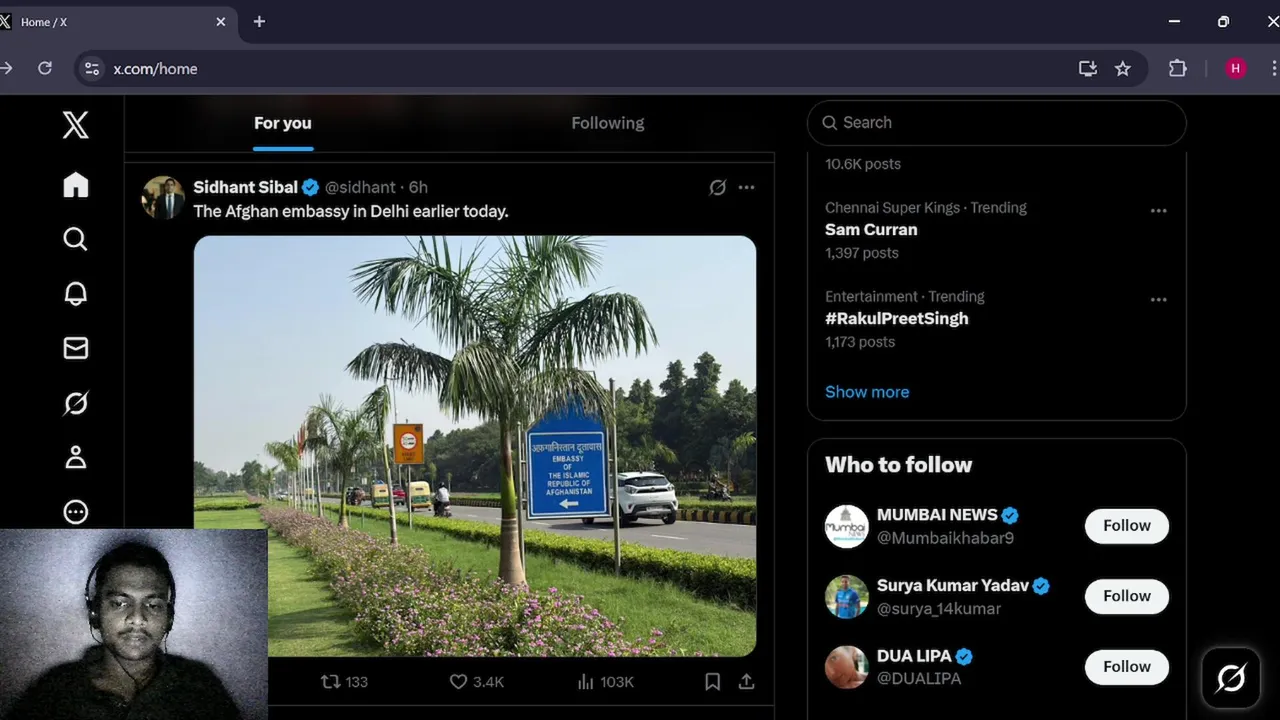Click 1,173 posts count text

(x=860, y=342)
